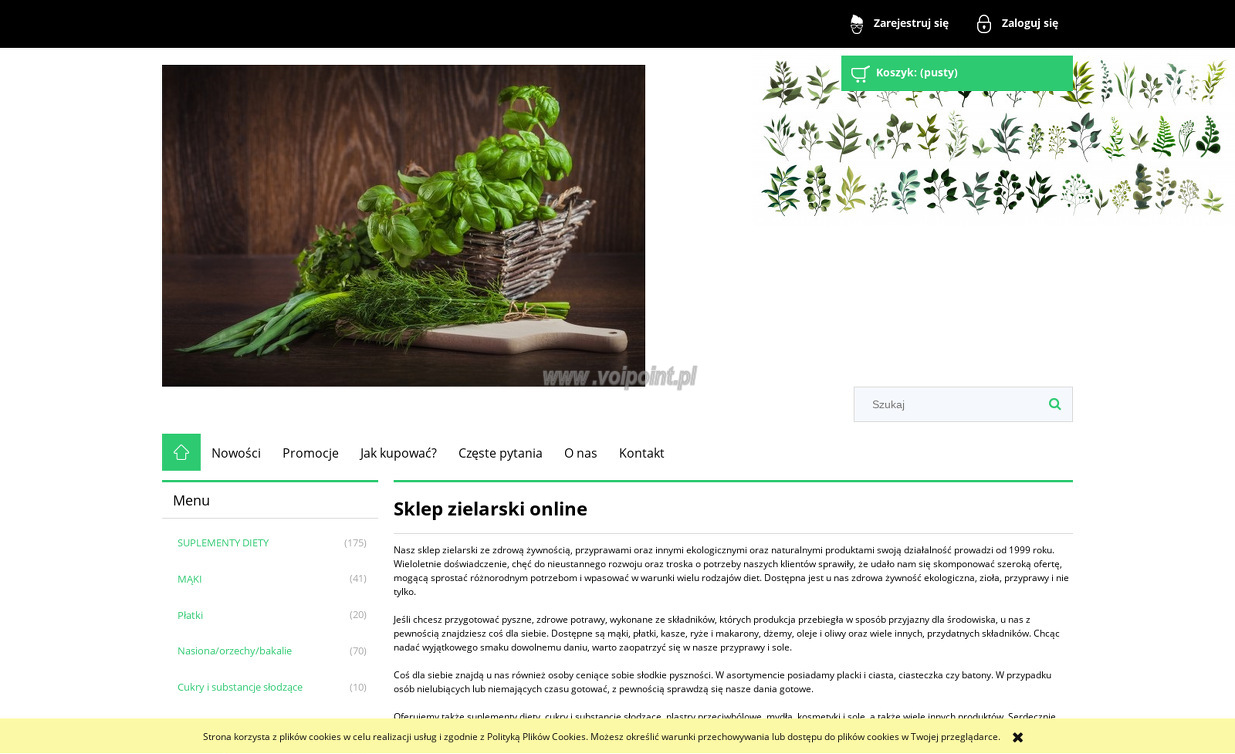Select SUPLEMENTY DIETY category

(223, 543)
